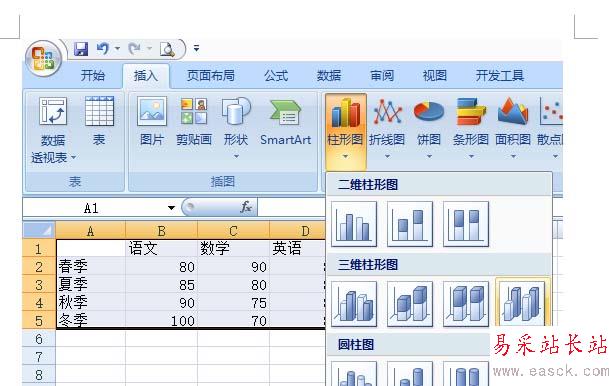Choose 2D stacked column chart thumbnail
Image resolution: width=610 pixels, height=386 pixels.
click(x=410, y=224)
